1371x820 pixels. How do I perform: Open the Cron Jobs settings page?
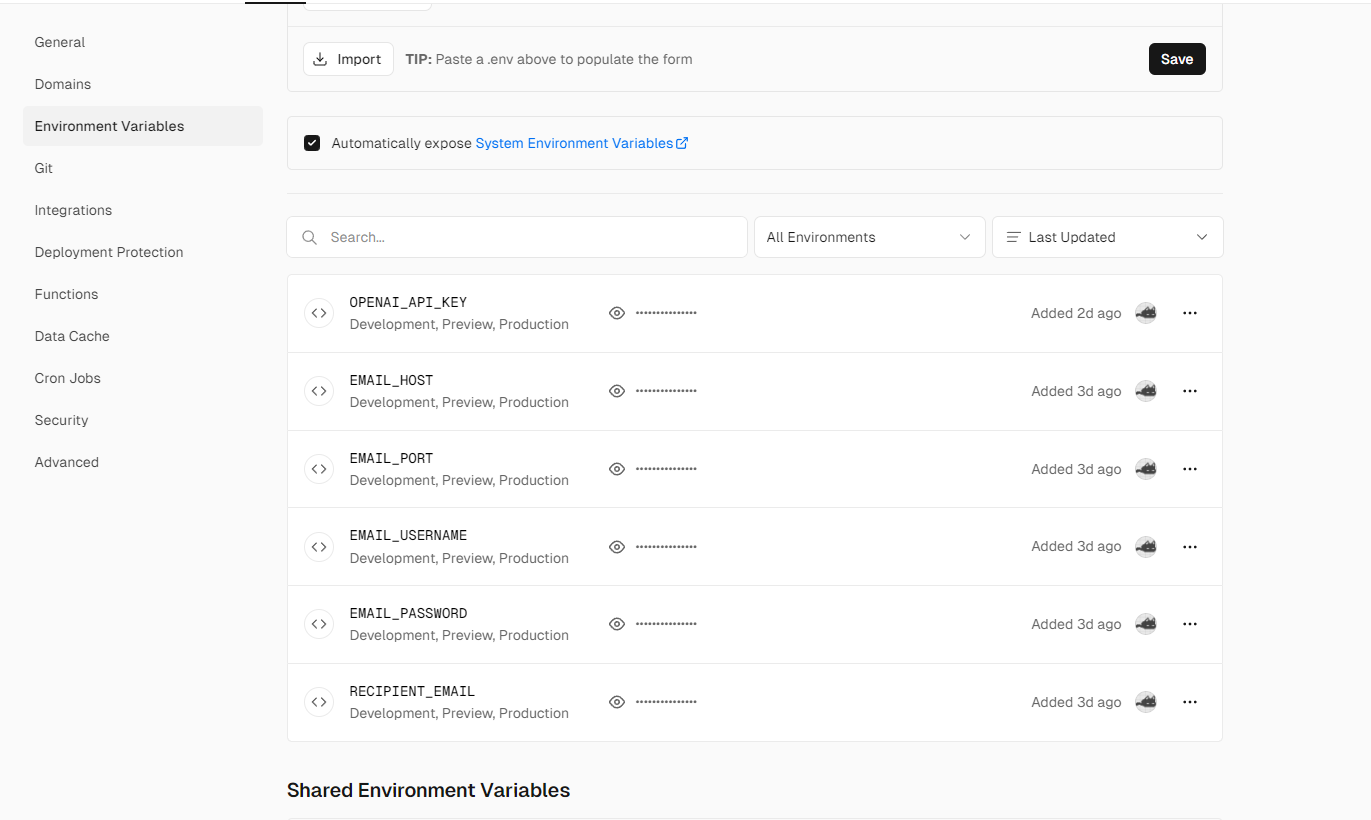pyautogui.click(x=68, y=378)
